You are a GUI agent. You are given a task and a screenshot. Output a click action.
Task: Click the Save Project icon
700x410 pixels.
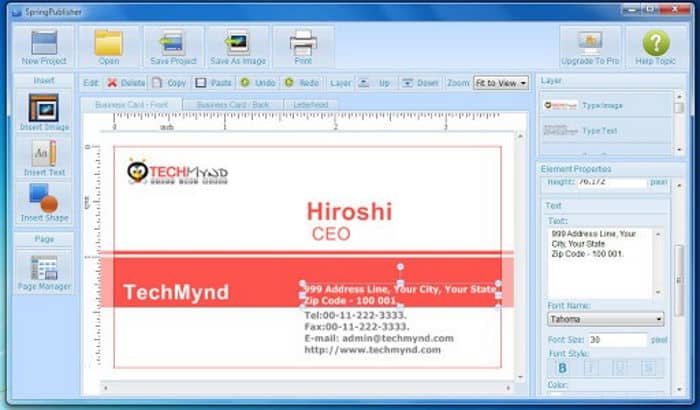pos(173,47)
